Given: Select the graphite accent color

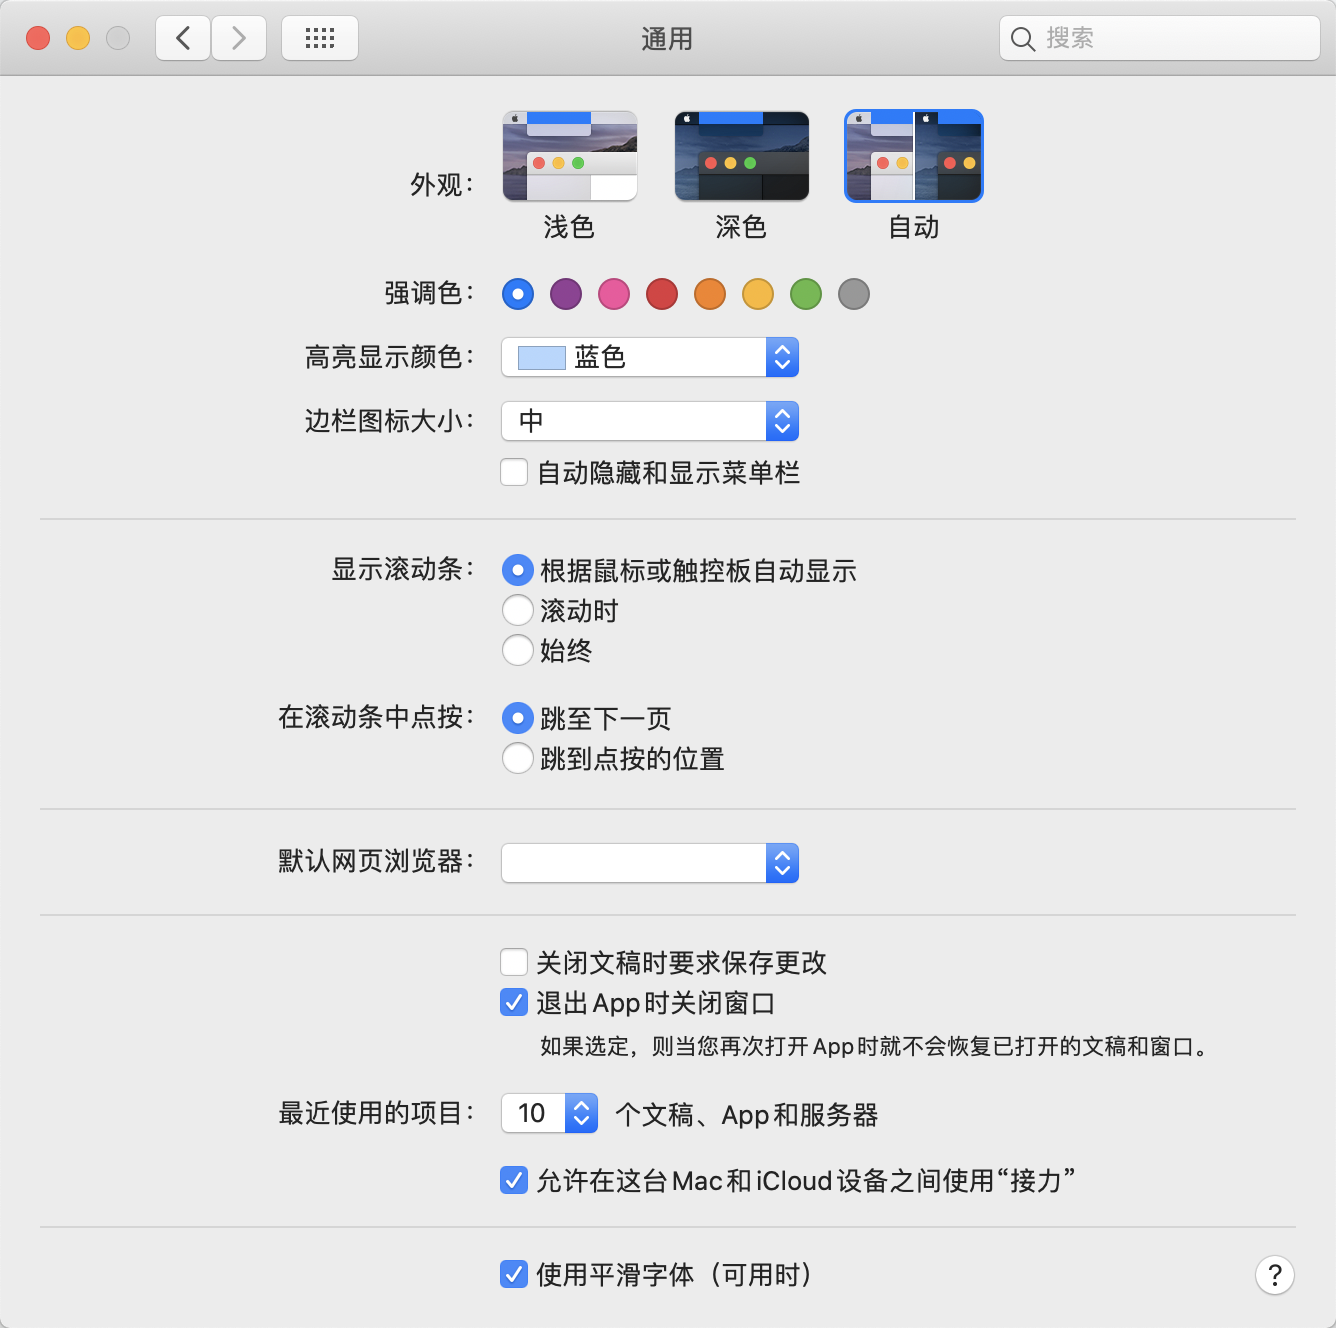Looking at the screenshot, I should pyautogui.click(x=854, y=294).
